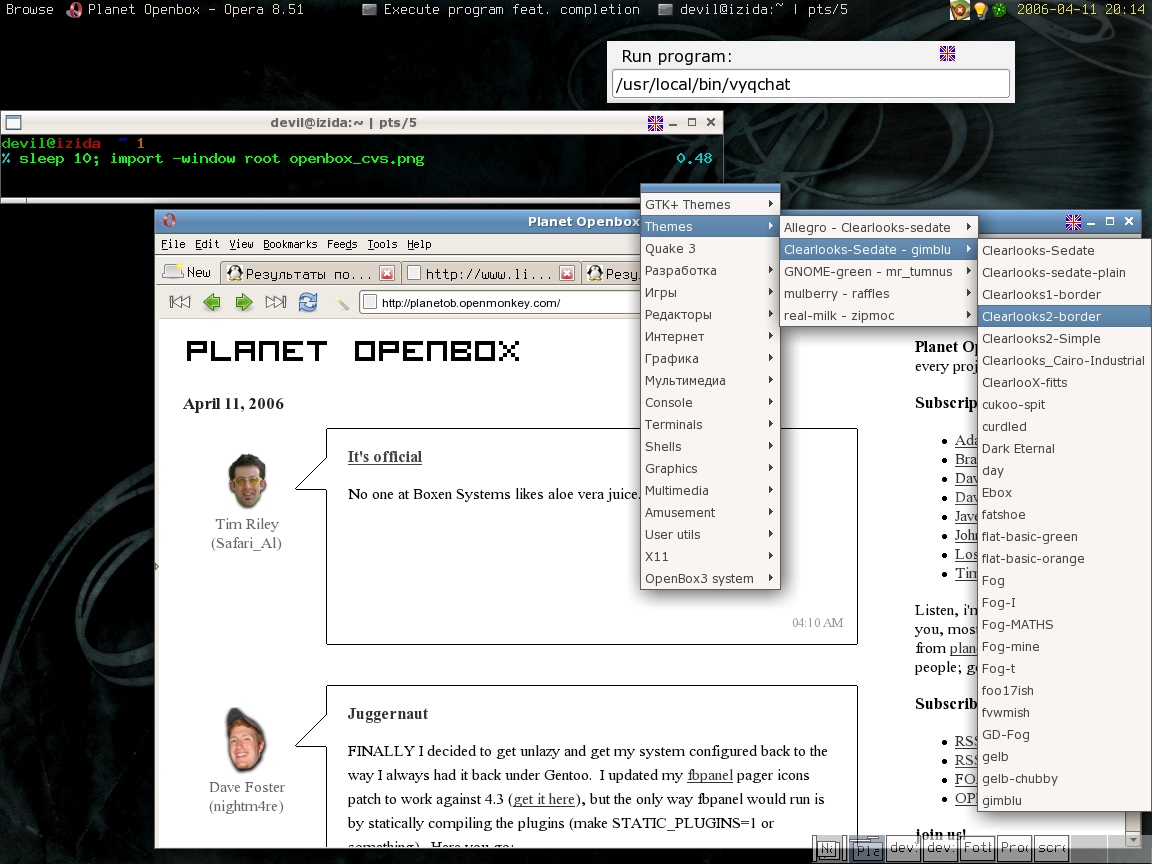Click the page icon in the address bar

pos(370,302)
